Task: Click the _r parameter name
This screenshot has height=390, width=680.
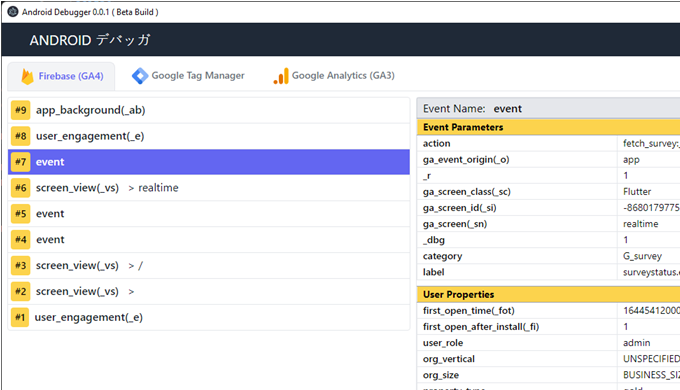Action: 427,176
